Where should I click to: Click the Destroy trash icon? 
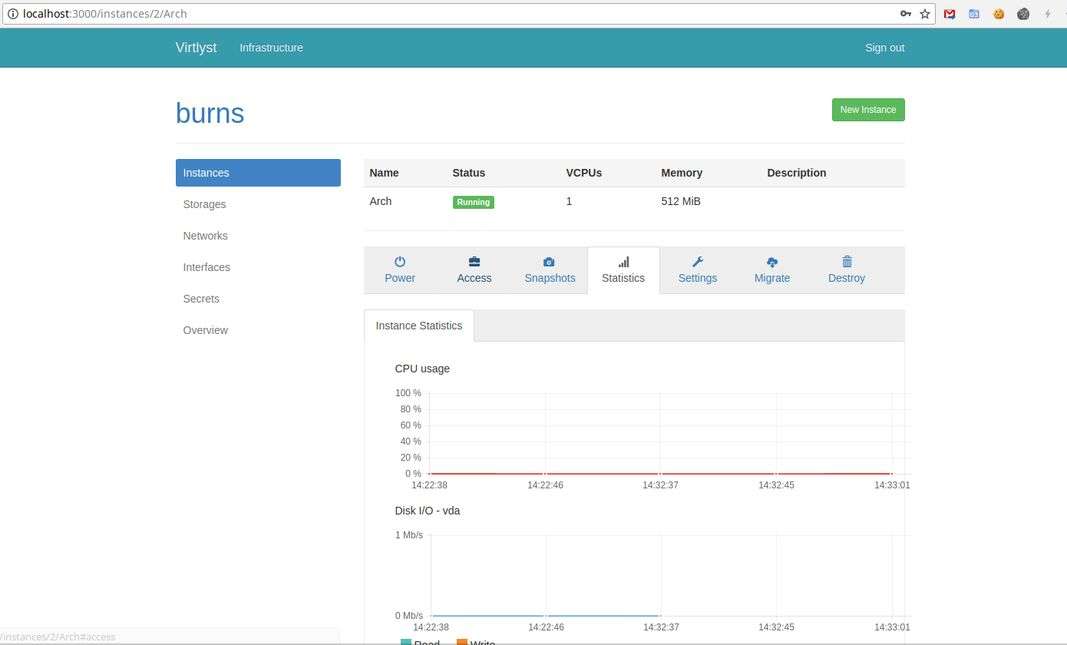pos(846,262)
